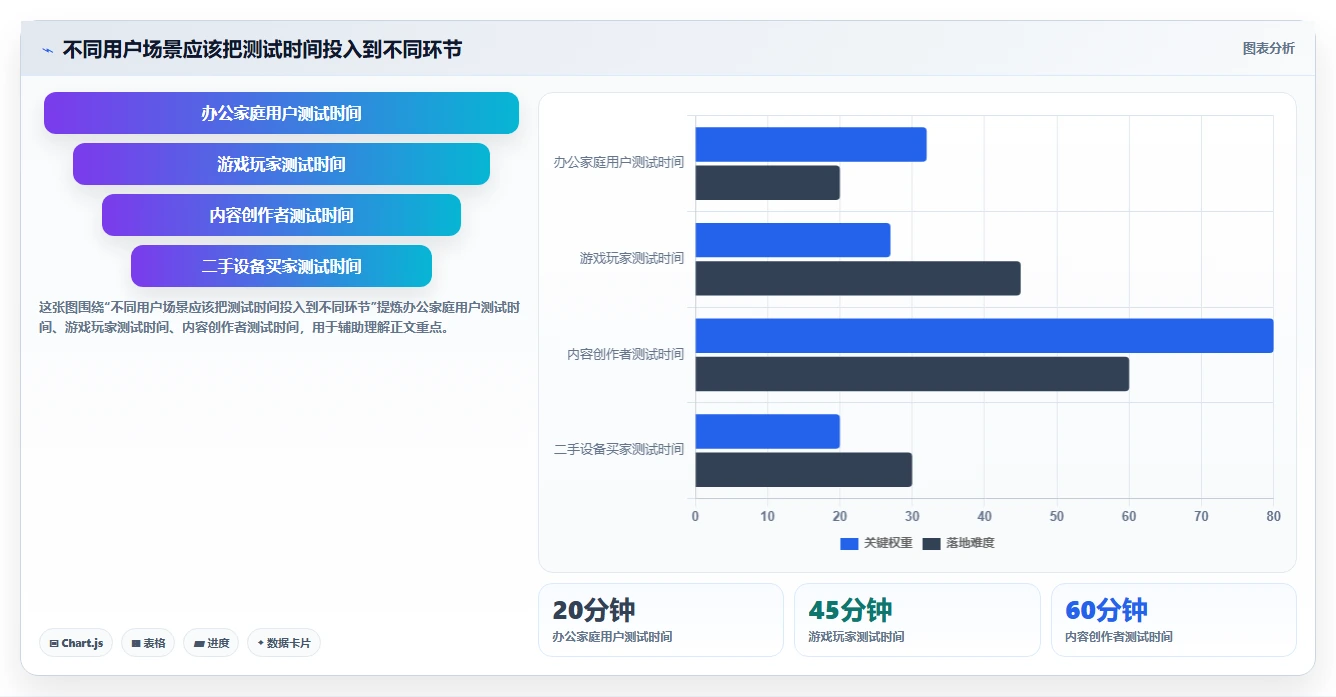Click the 二手设备买家测试时间 y-axis label
1336x697 pixels.
(x=619, y=449)
